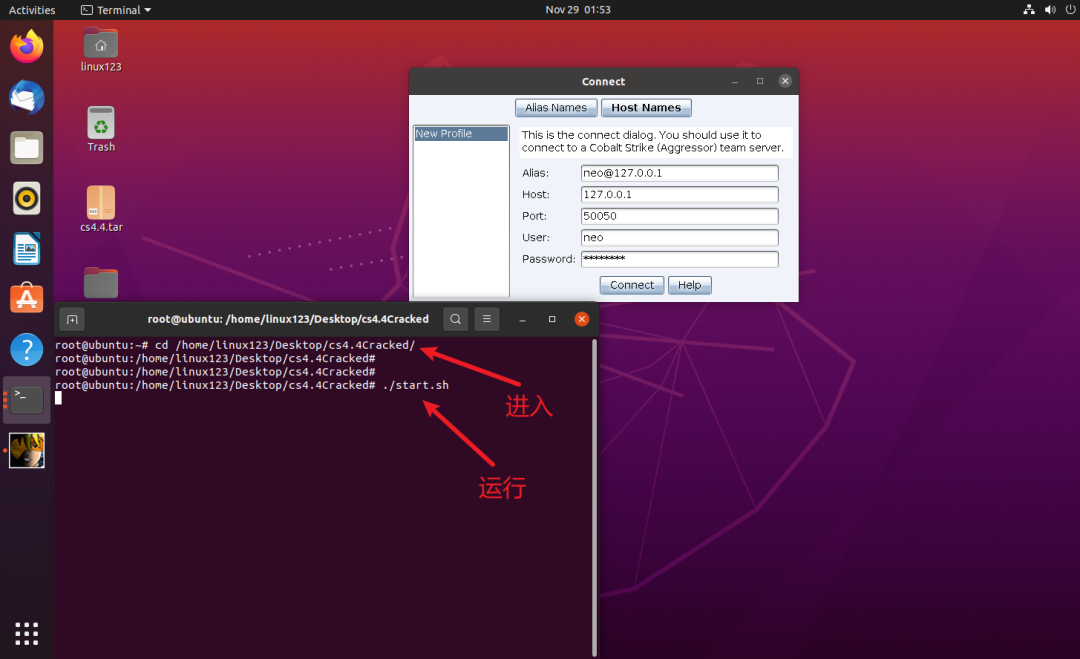The height and width of the screenshot is (659, 1080).
Task: Click the terminal search icon
Action: click(x=455, y=319)
